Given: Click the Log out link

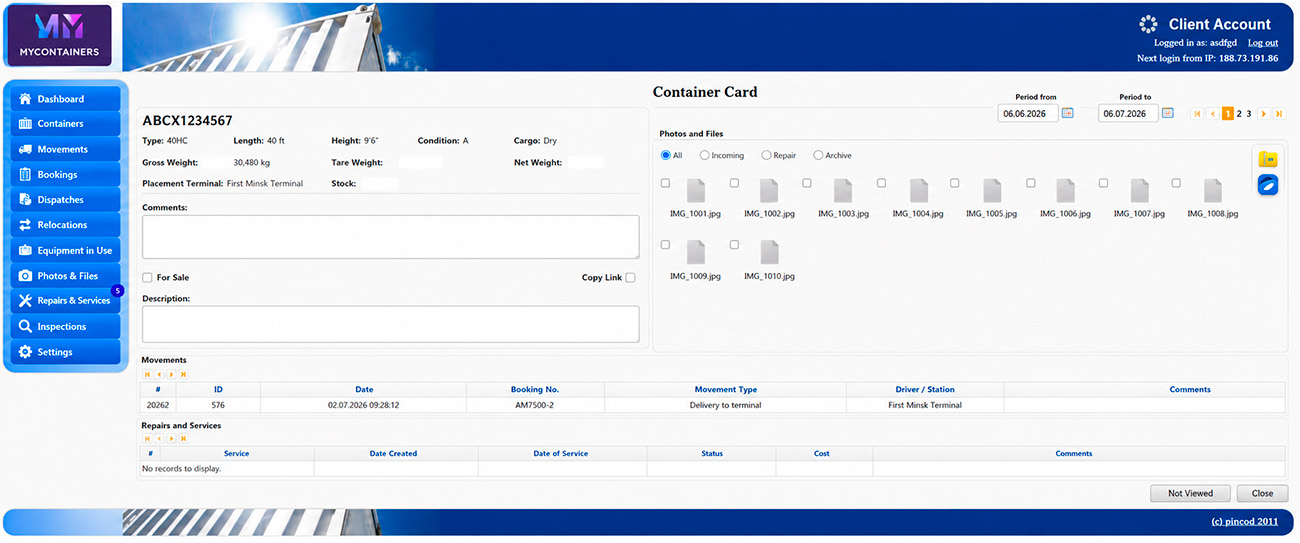Looking at the screenshot, I should 1263,43.
